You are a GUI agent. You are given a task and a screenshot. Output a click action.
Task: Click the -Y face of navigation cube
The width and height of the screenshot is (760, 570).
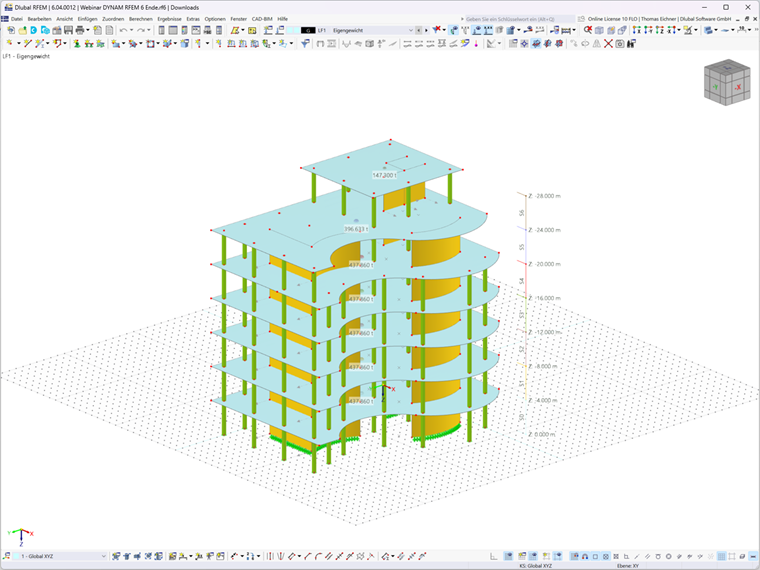click(715, 87)
